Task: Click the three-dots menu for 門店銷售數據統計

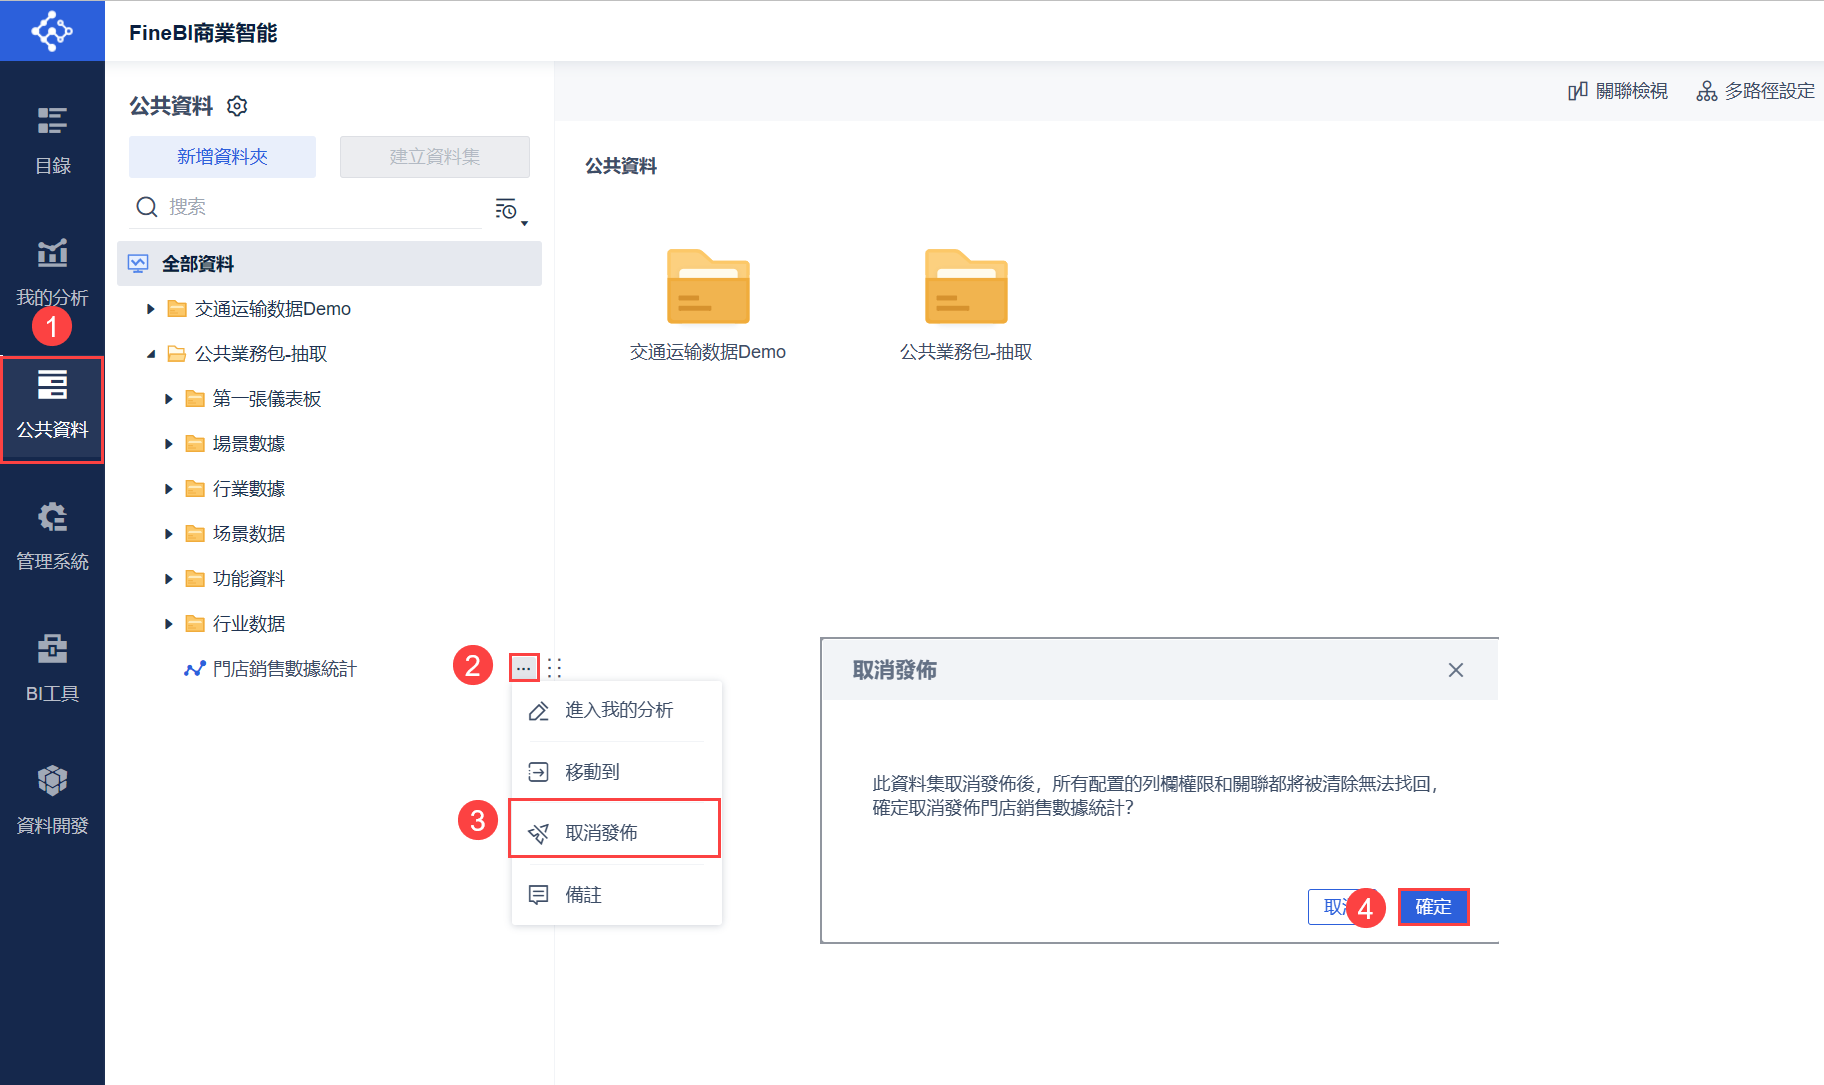Action: [x=524, y=668]
